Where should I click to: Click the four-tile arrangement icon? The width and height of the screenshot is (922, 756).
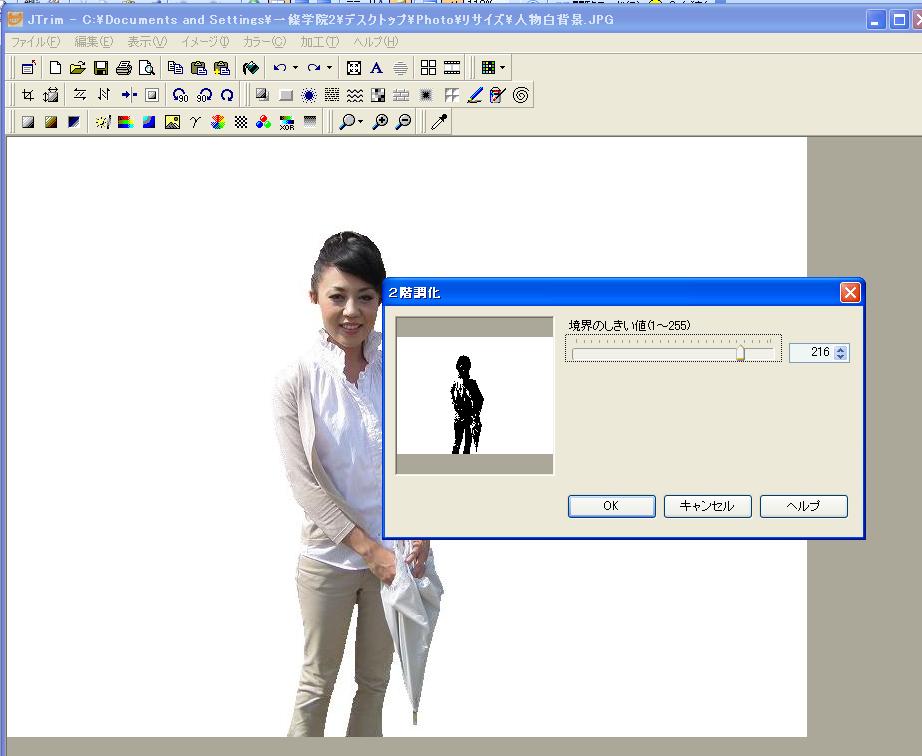click(x=428, y=68)
